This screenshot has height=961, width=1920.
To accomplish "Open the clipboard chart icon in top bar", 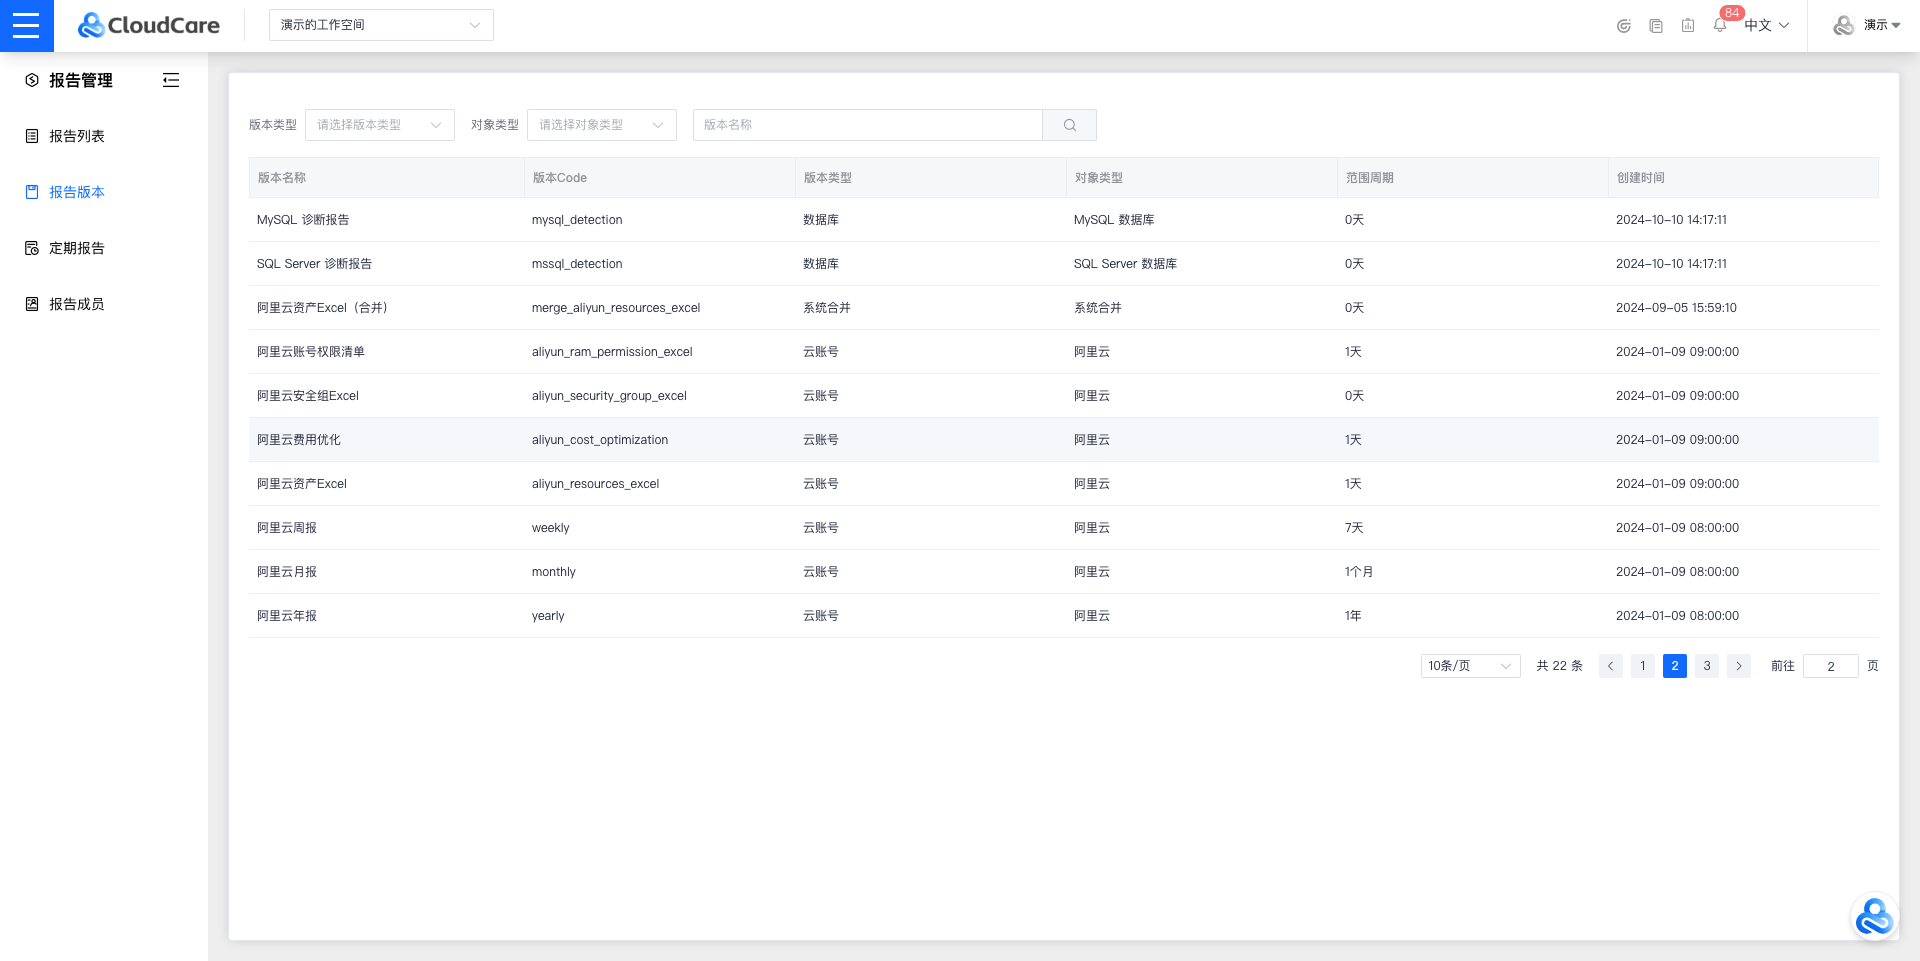I will pos(1688,26).
